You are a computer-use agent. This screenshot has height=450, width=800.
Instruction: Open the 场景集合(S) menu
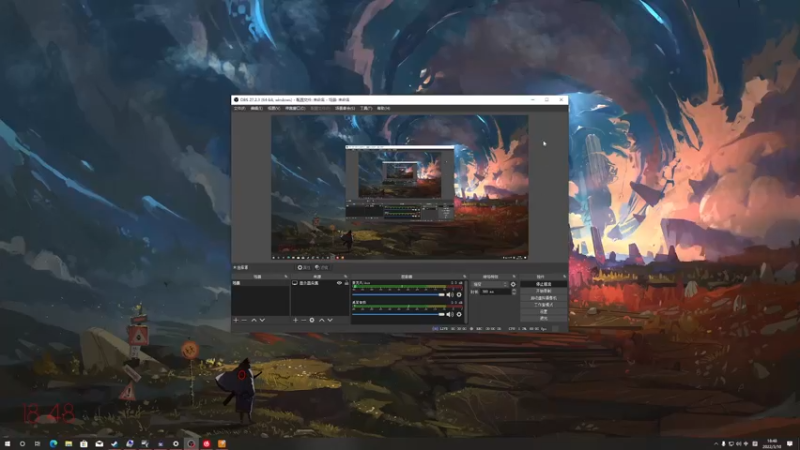(x=345, y=108)
